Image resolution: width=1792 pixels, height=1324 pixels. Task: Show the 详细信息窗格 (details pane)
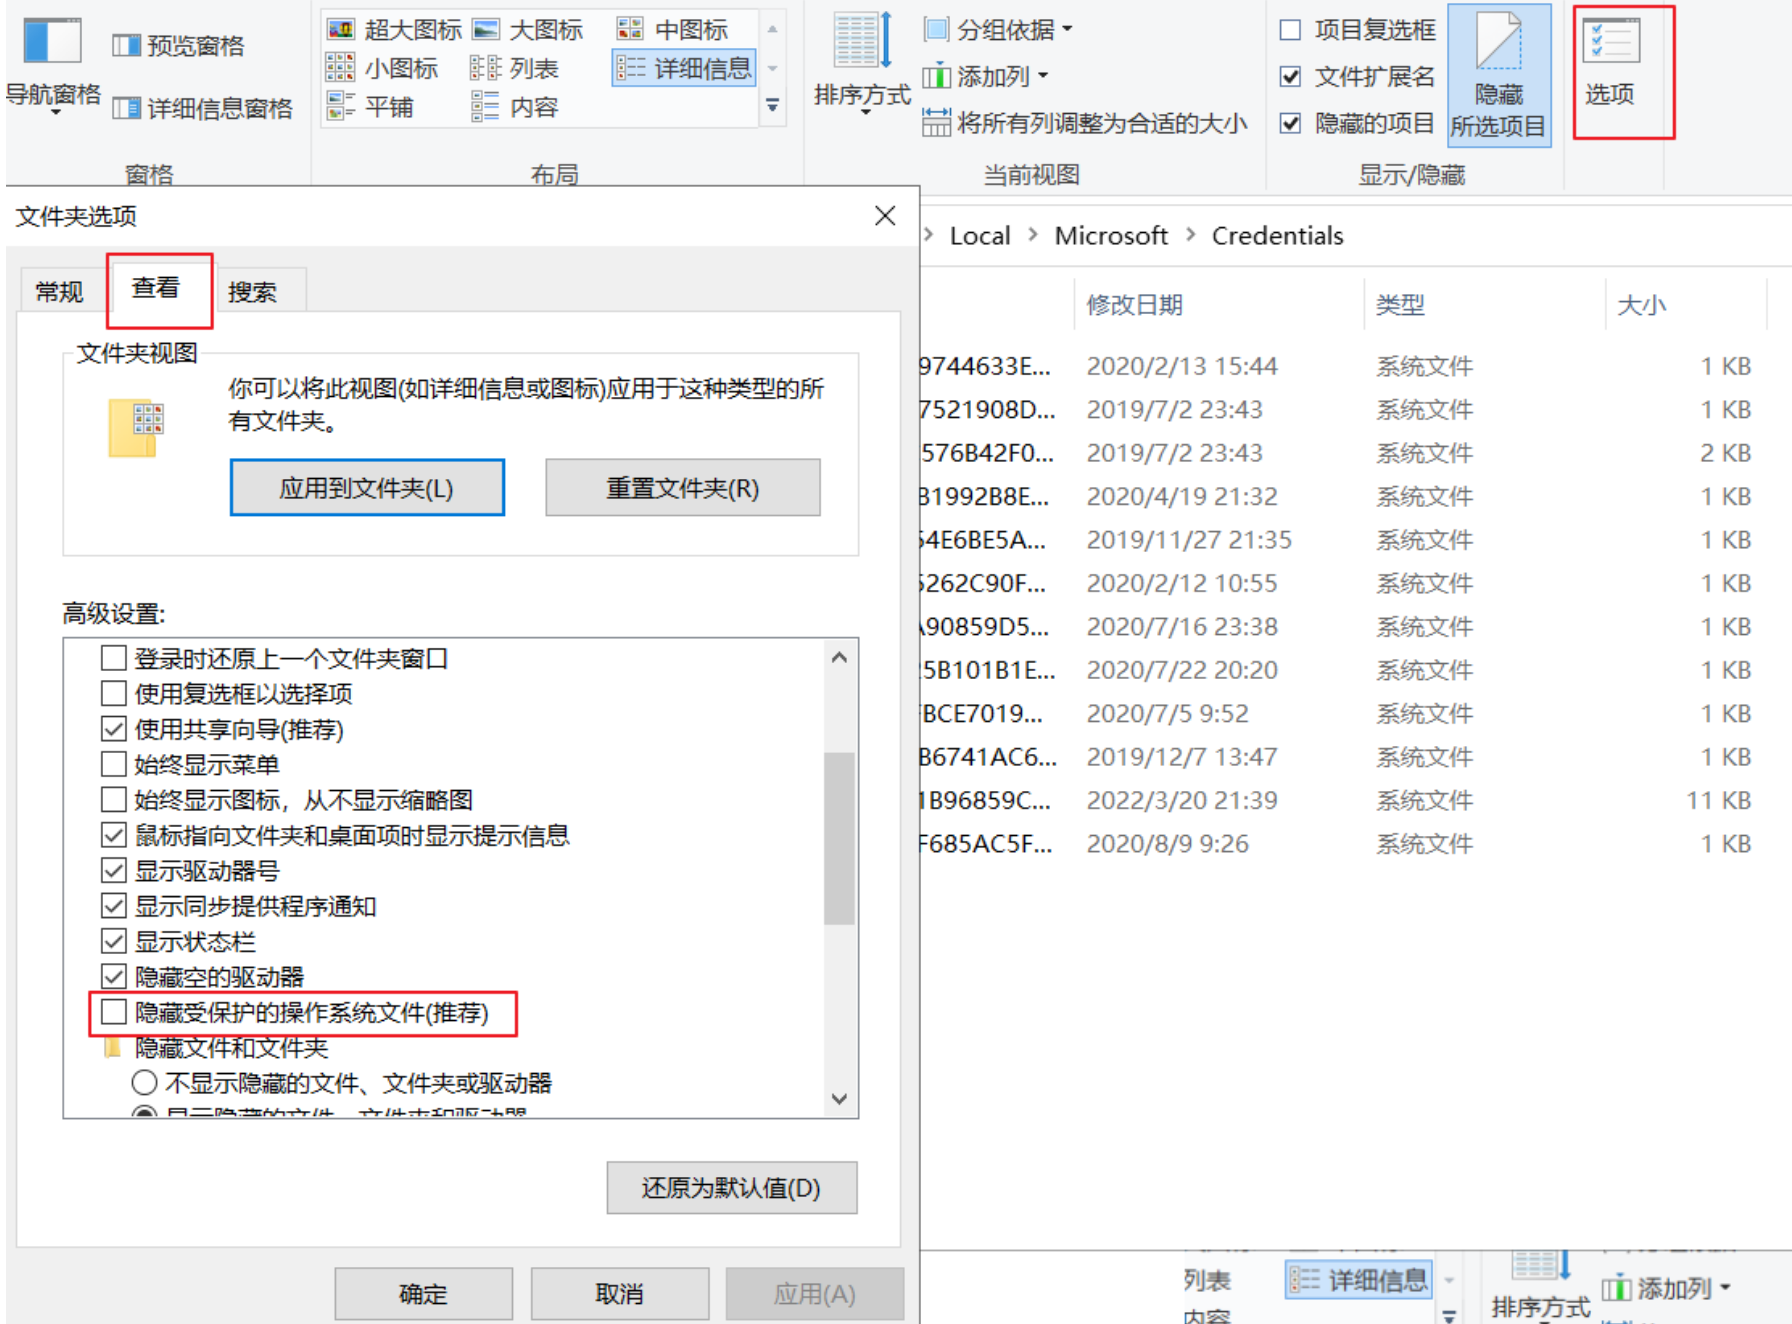pos(204,110)
